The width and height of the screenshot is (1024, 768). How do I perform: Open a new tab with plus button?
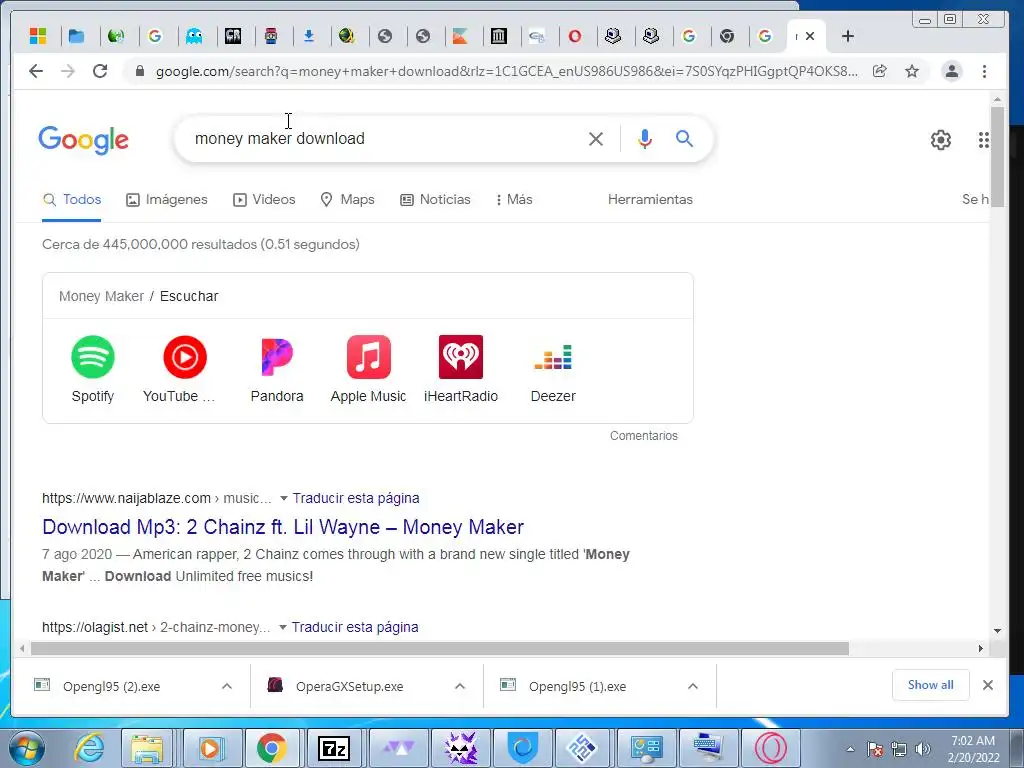click(848, 36)
